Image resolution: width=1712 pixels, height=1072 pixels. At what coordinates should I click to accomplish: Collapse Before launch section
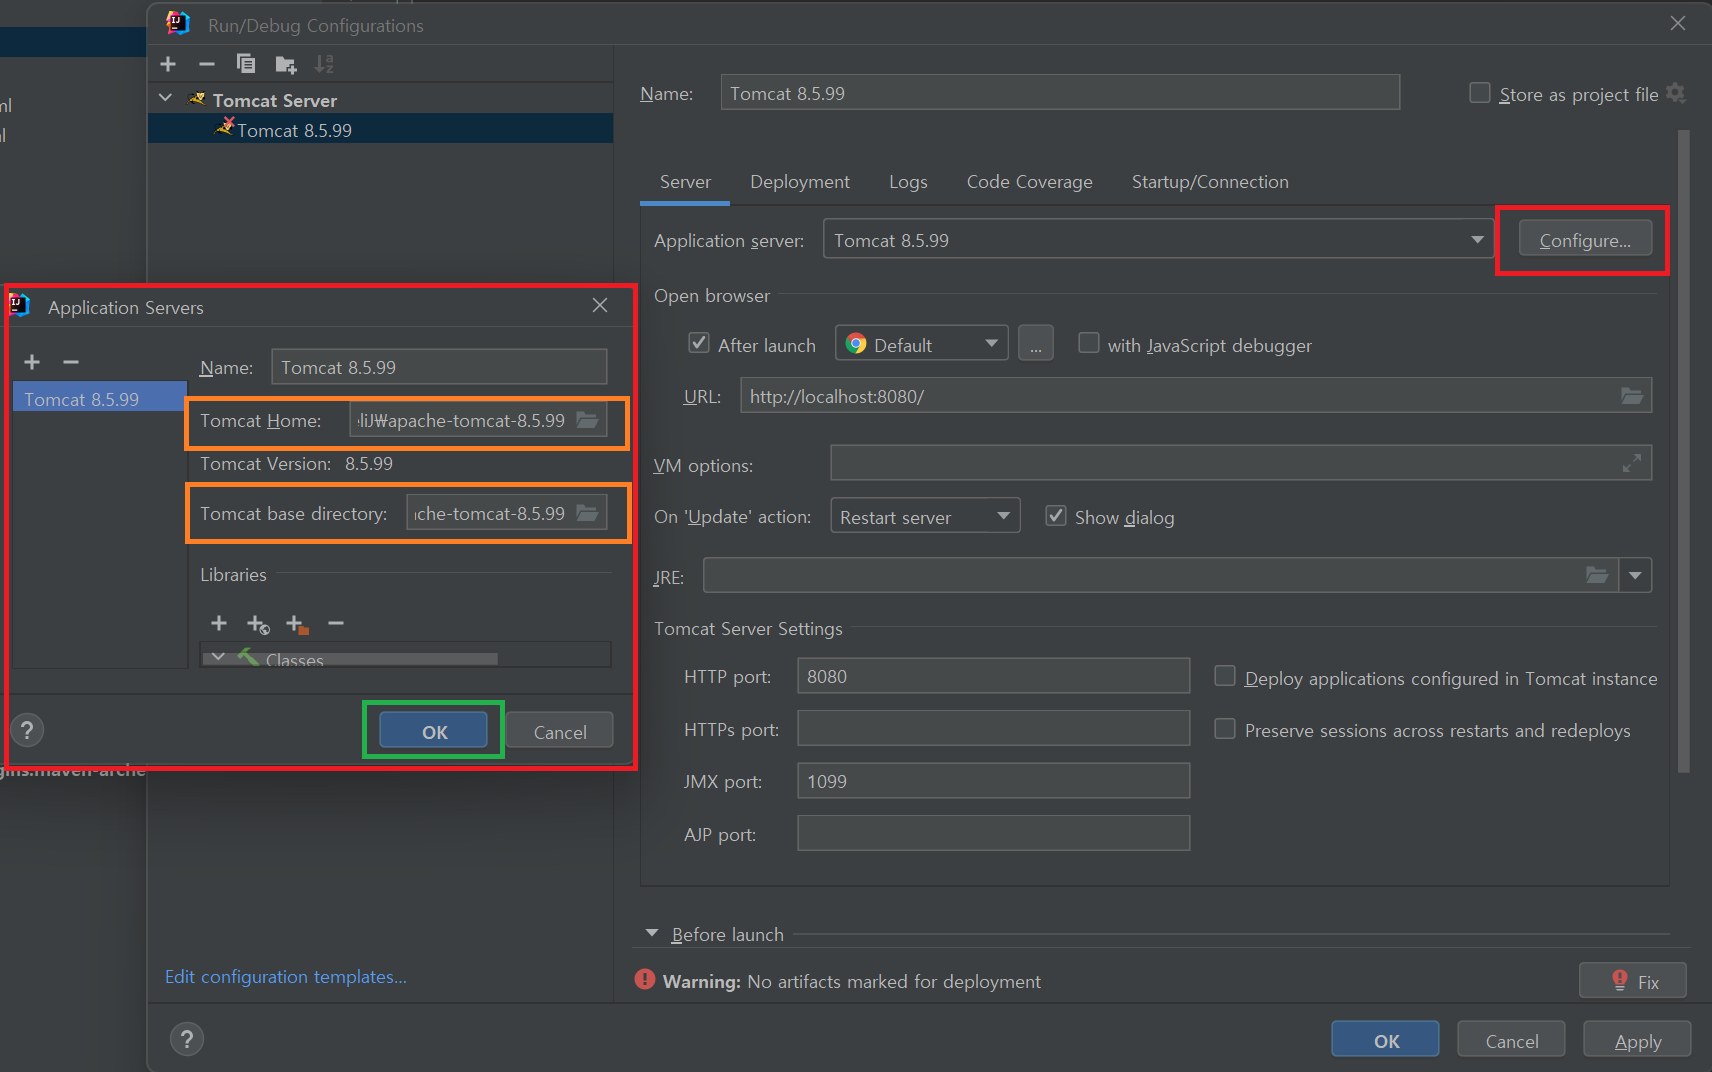pos(652,933)
